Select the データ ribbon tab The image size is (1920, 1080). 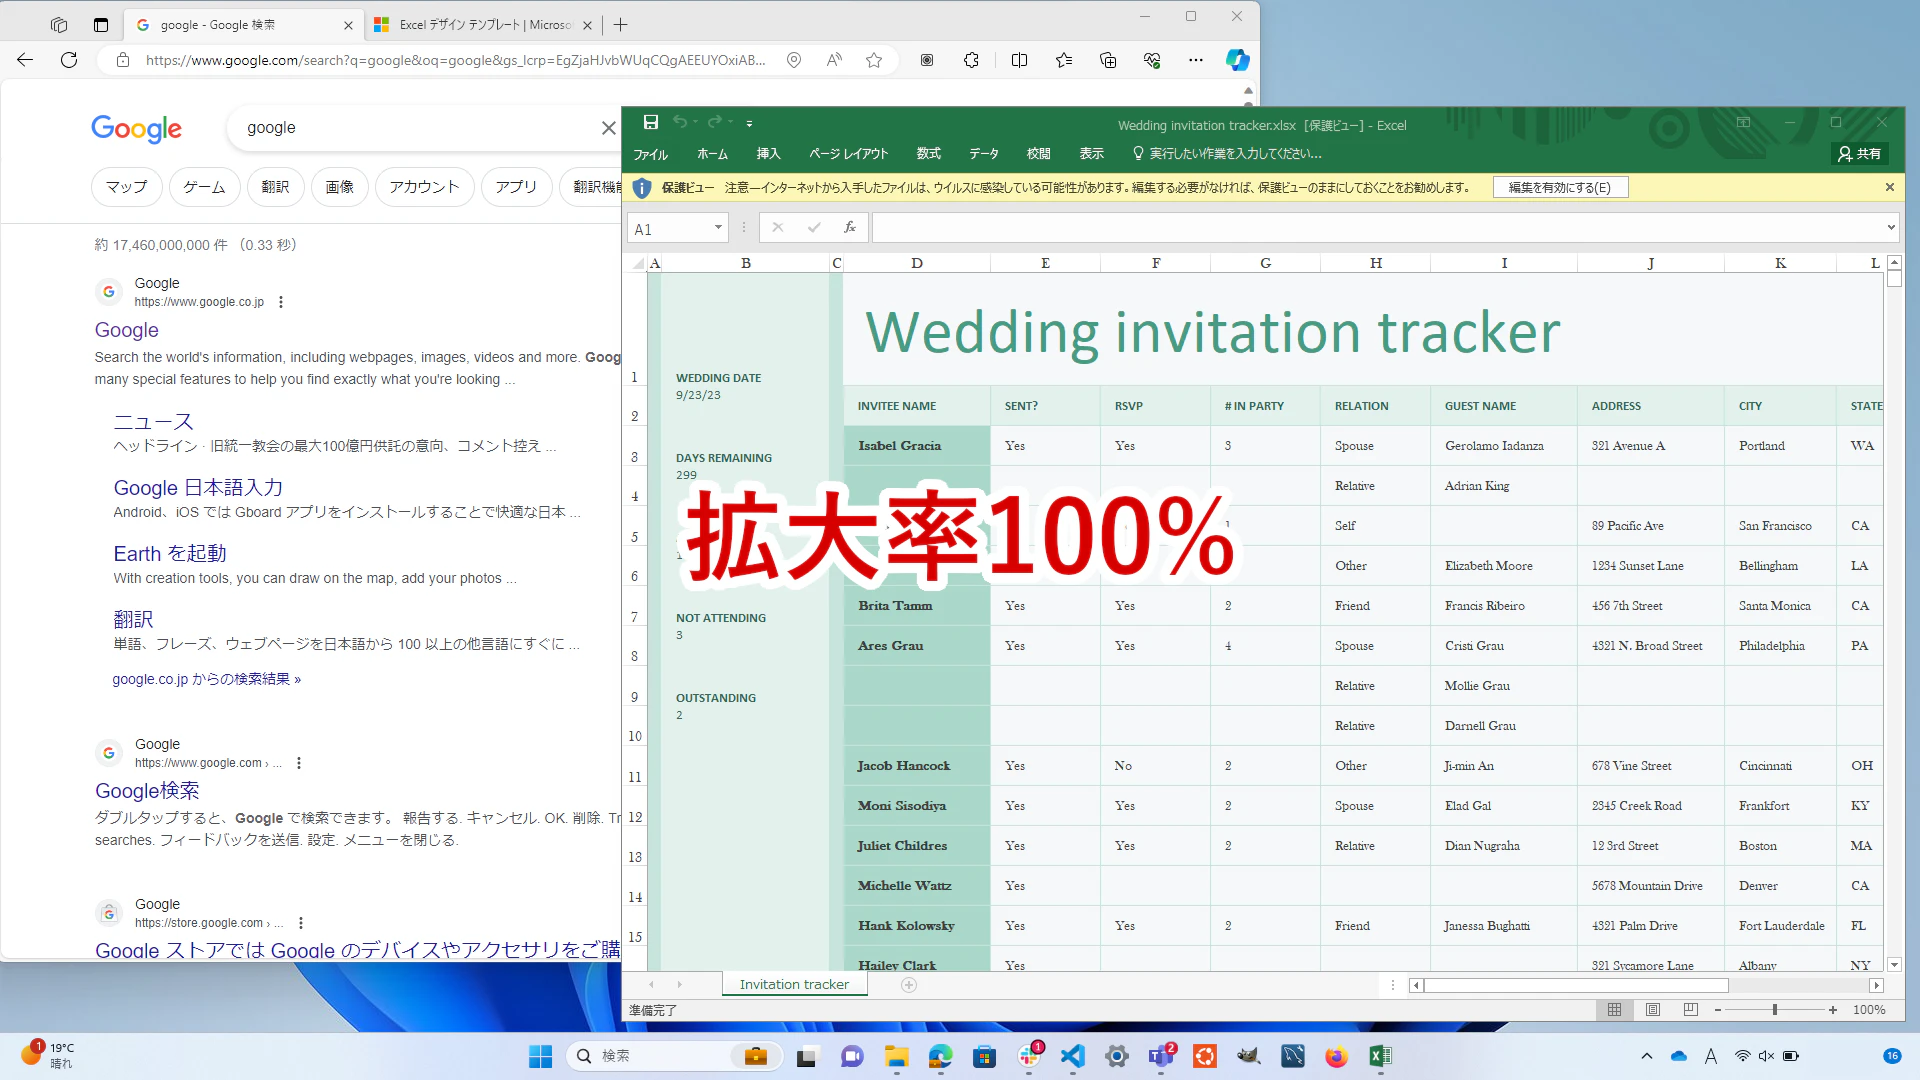click(984, 154)
